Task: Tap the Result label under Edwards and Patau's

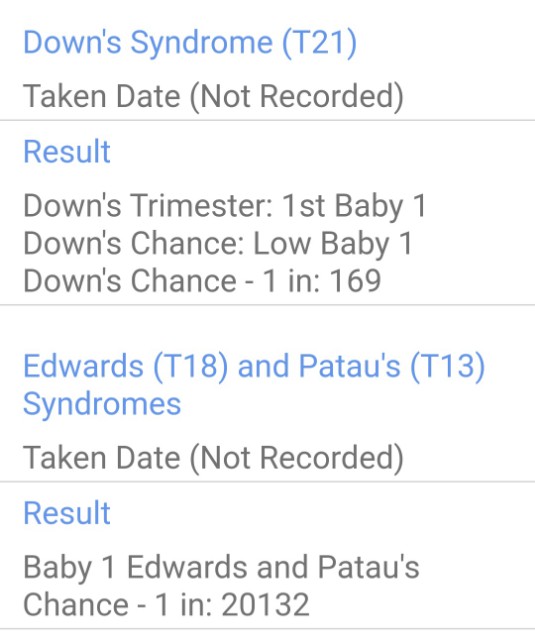Action: pos(67,513)
